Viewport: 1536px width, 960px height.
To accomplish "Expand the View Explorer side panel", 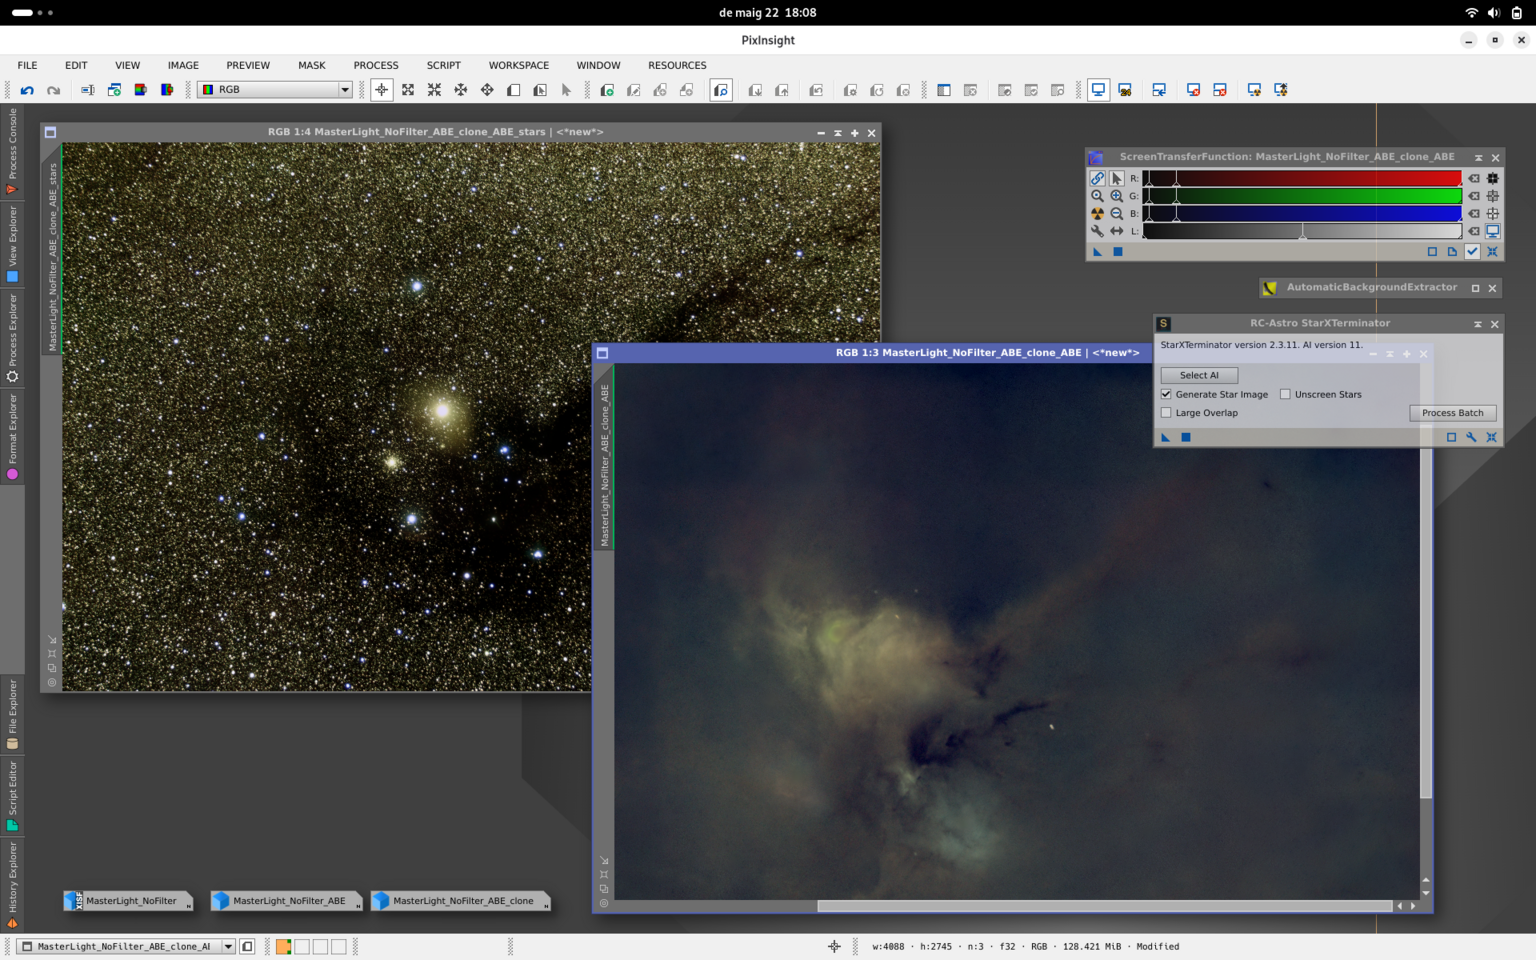I will tap(12, 244).
